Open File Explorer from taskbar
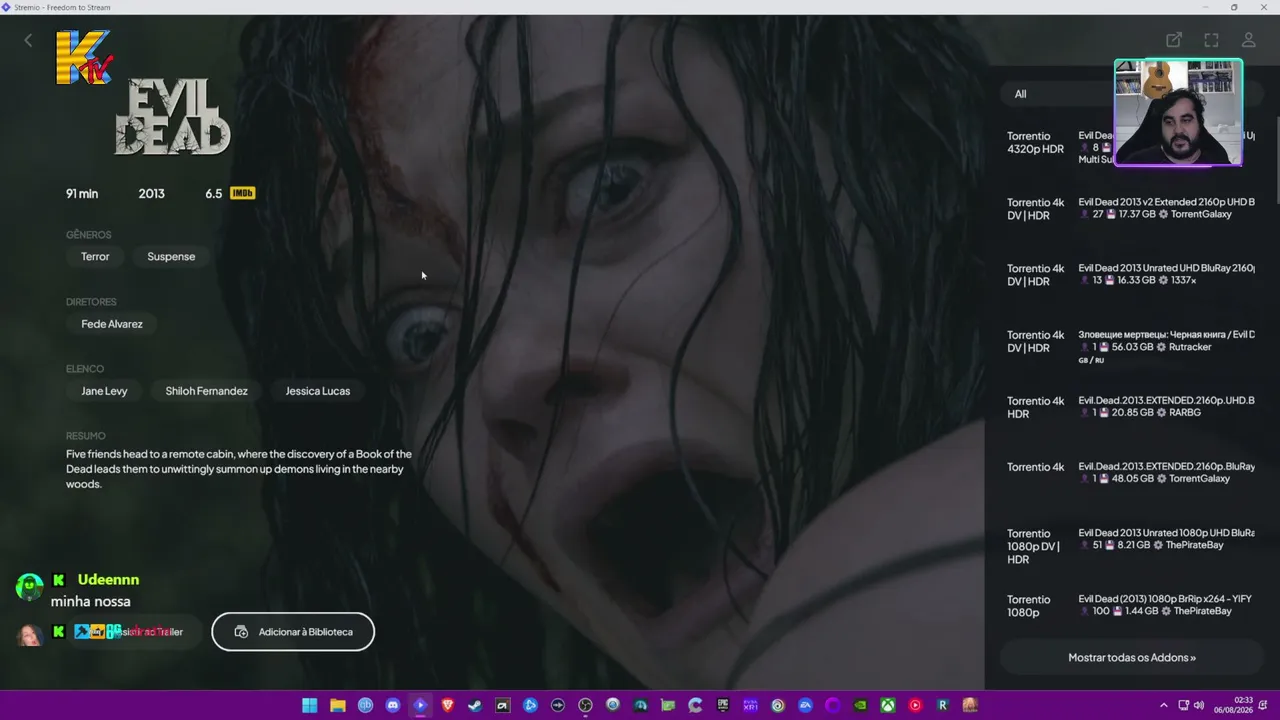The height and width of the screenshot is (720, 1280). coord(338,705)
